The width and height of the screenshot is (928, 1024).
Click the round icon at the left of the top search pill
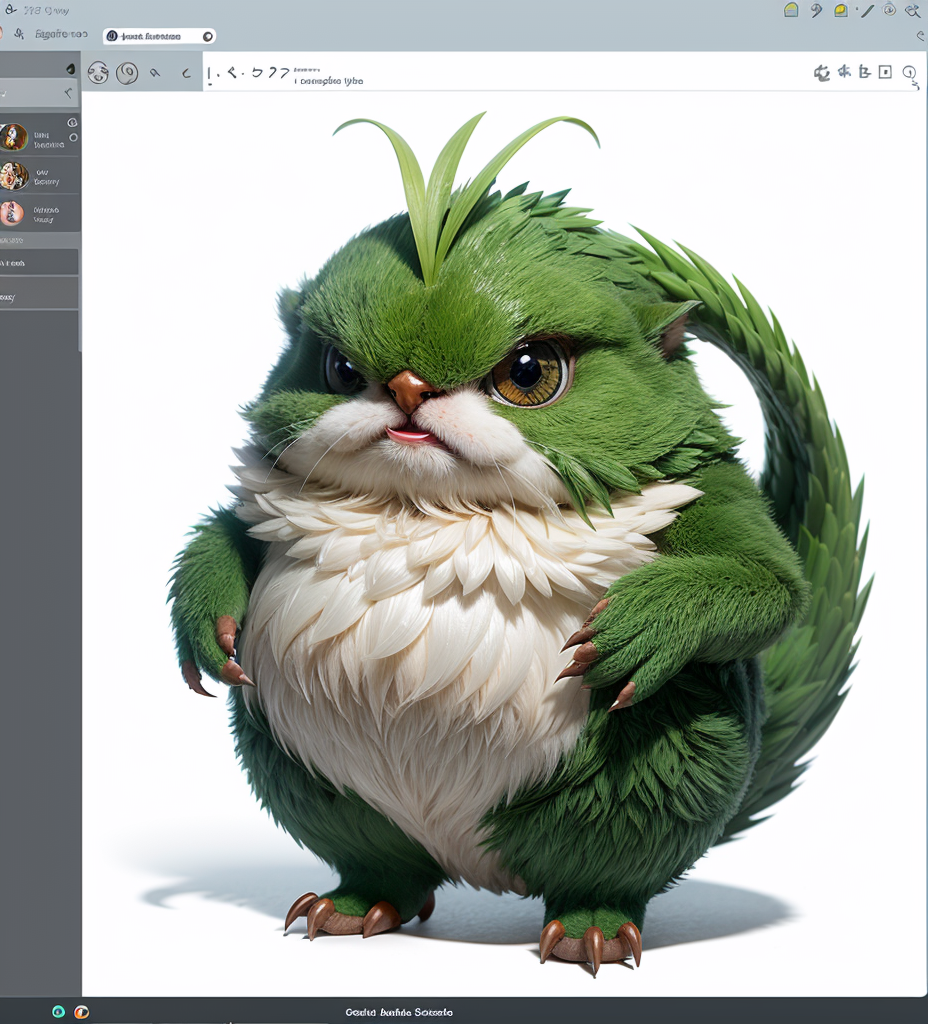coord(112,36)
